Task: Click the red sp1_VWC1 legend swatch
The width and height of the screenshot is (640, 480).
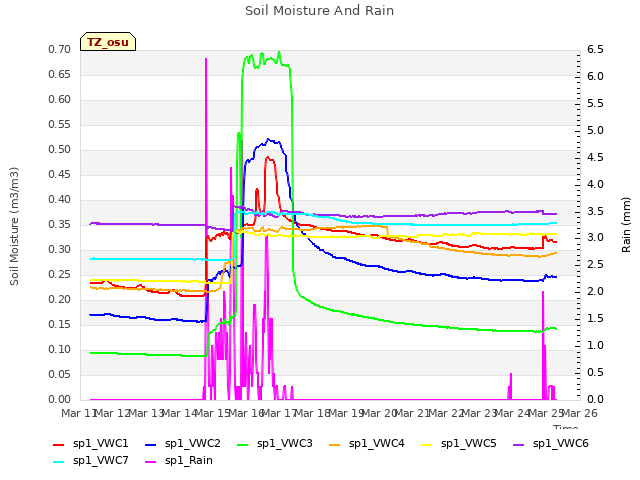Action: click(x=59, y=445)
